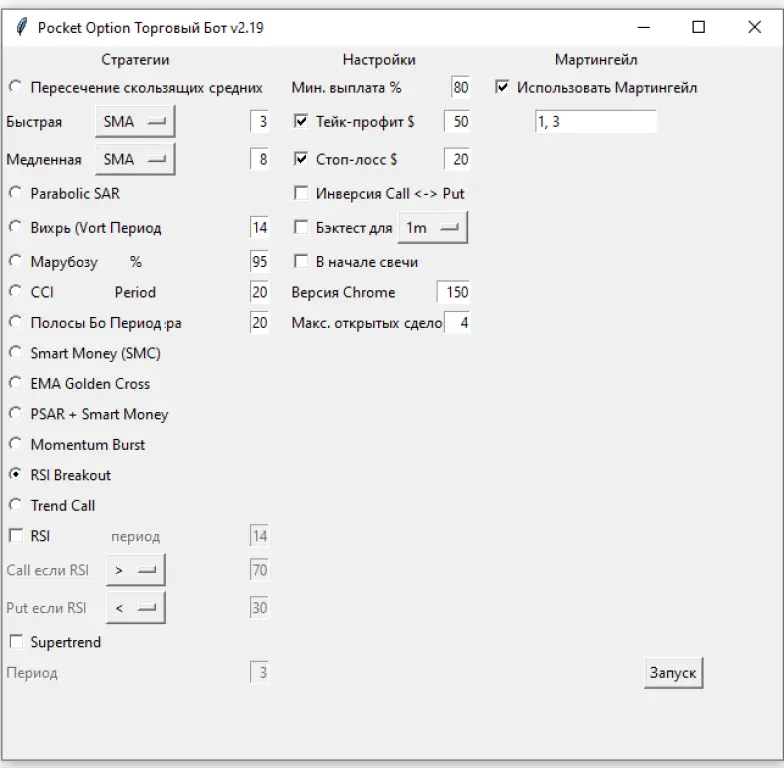Viewport: 784px width, 768px height.
Task: Click the Call RSI threshold field showing 70
Action: (260, 570)
